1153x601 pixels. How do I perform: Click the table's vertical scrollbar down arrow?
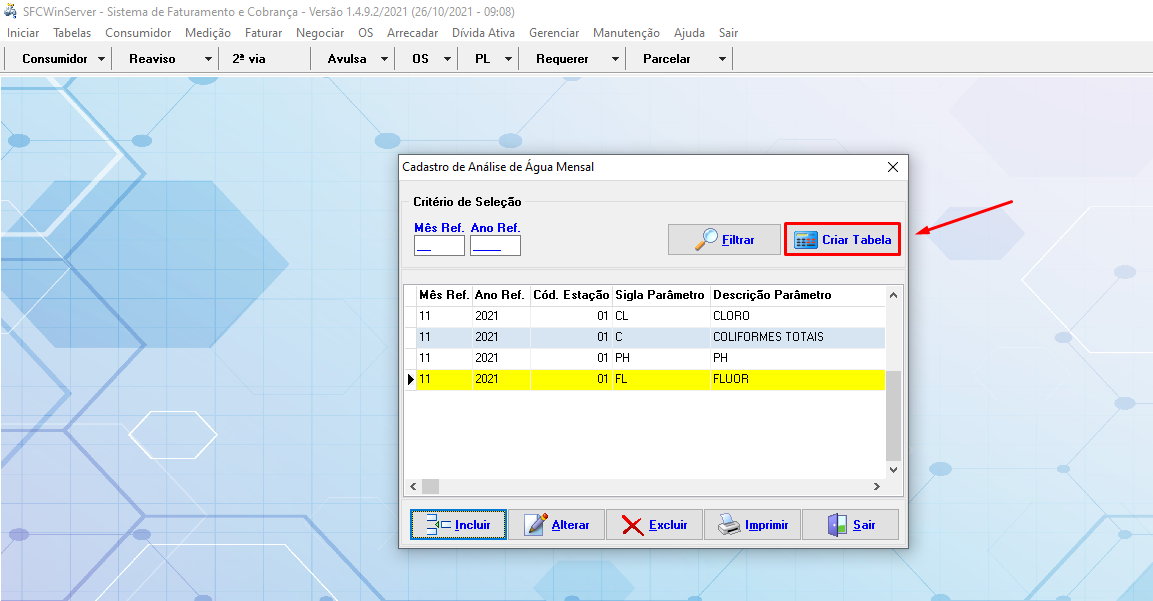[x=894, y=469]
